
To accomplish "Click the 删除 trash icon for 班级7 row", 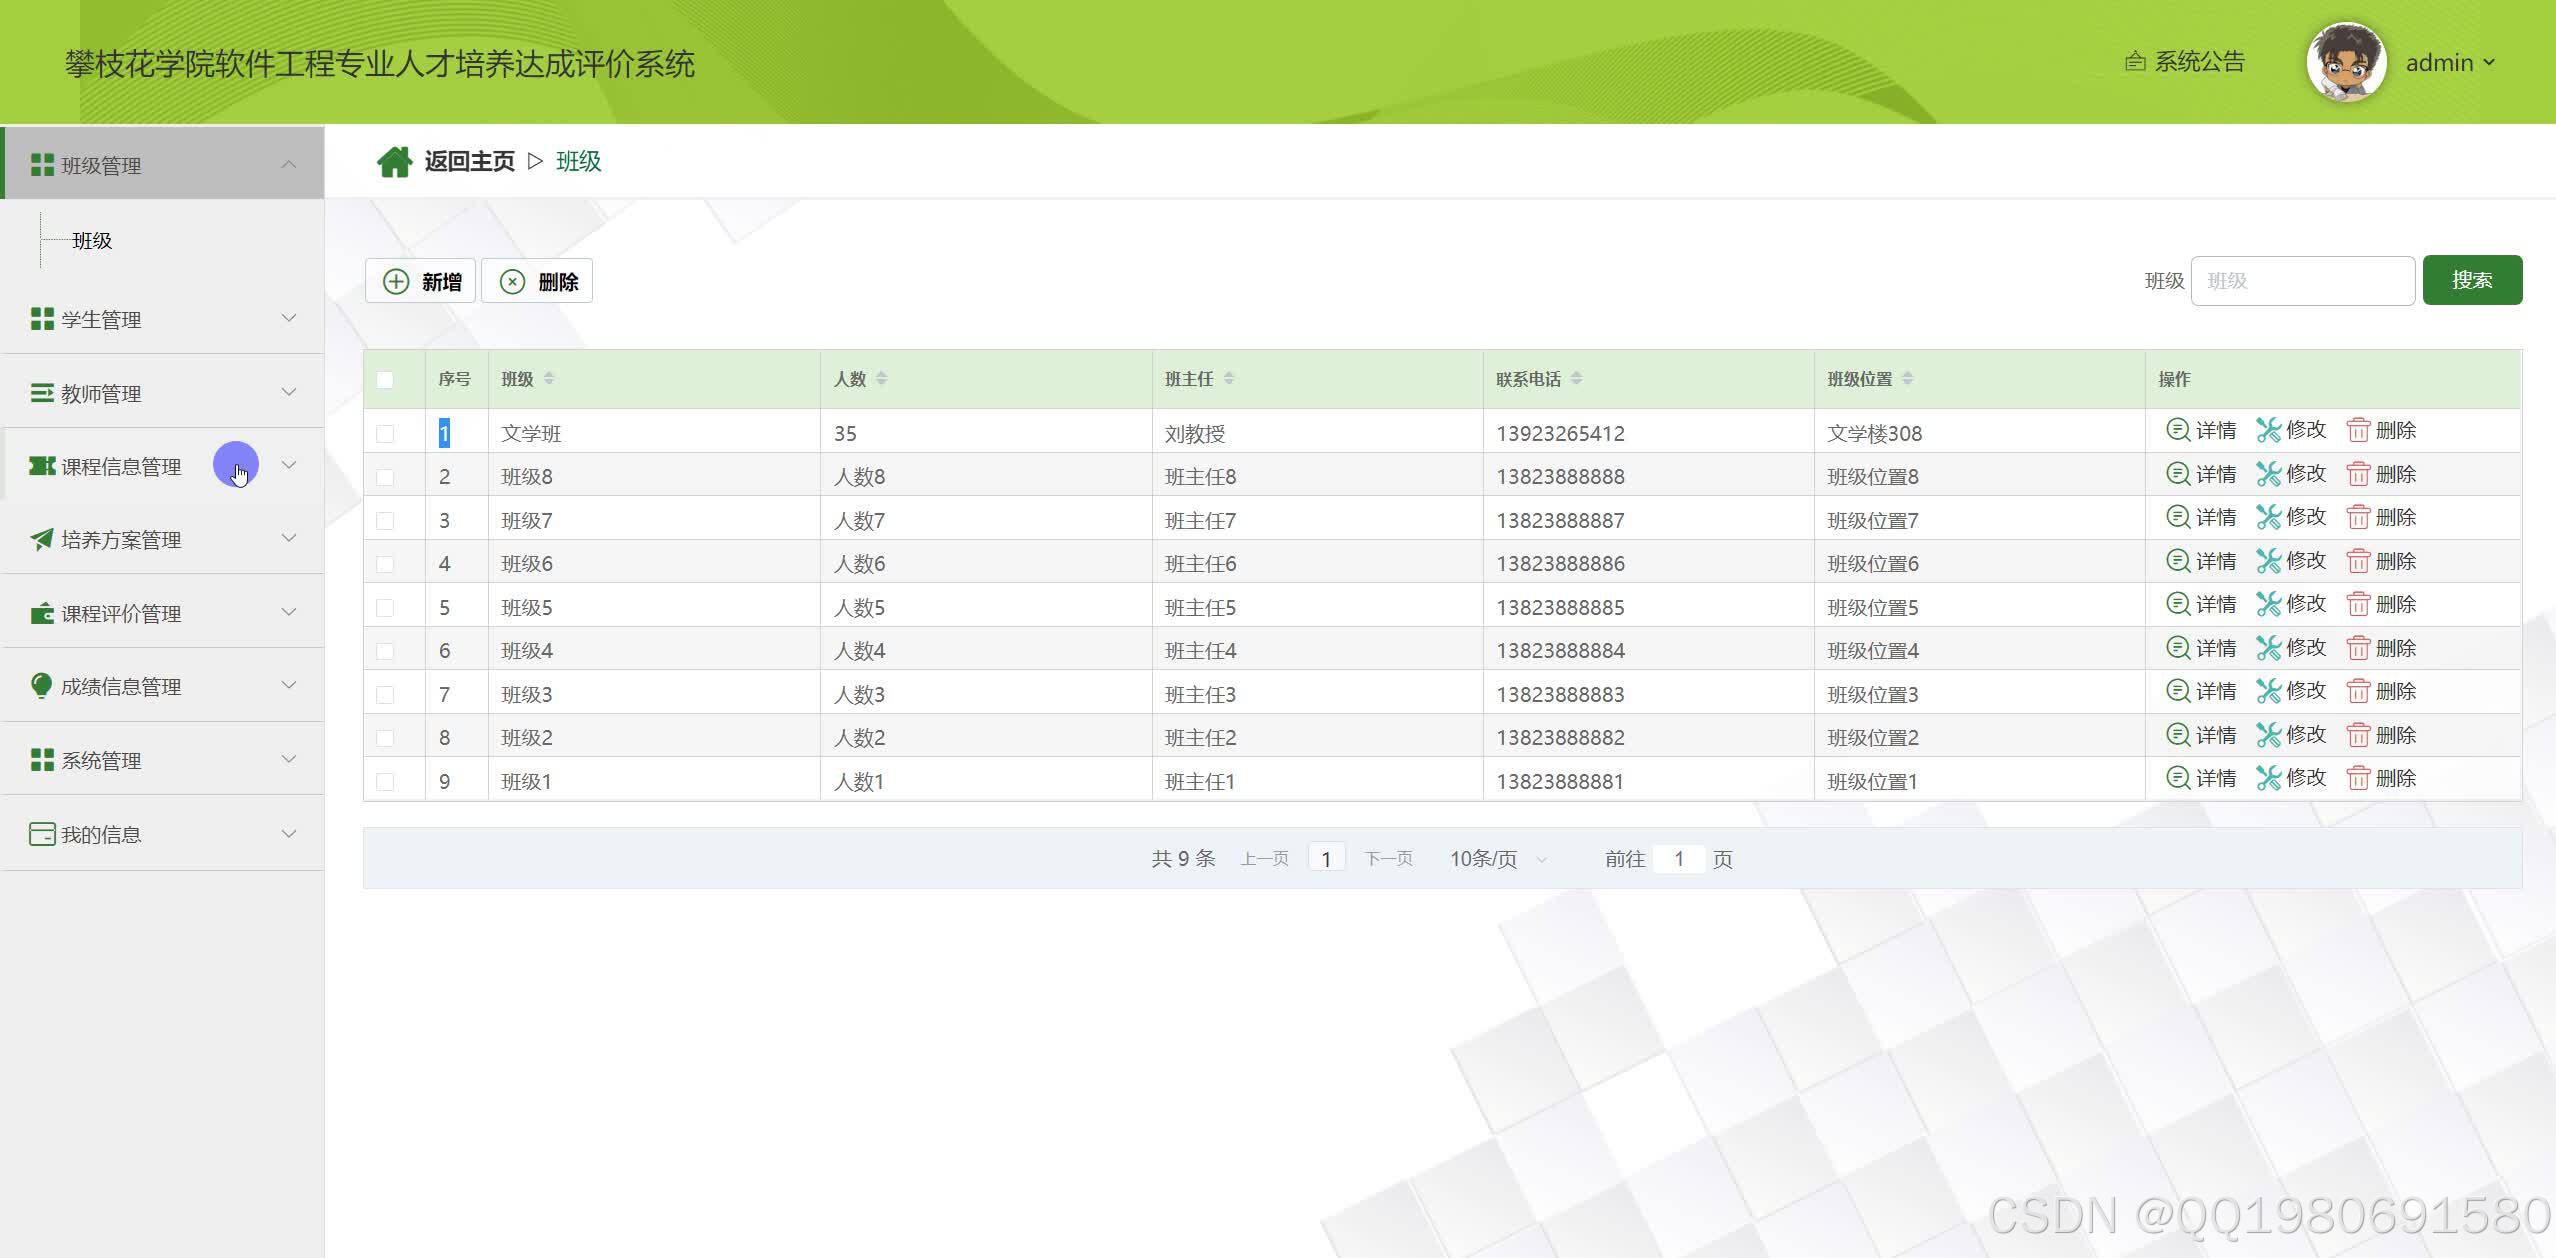I will click(2358, 518).
